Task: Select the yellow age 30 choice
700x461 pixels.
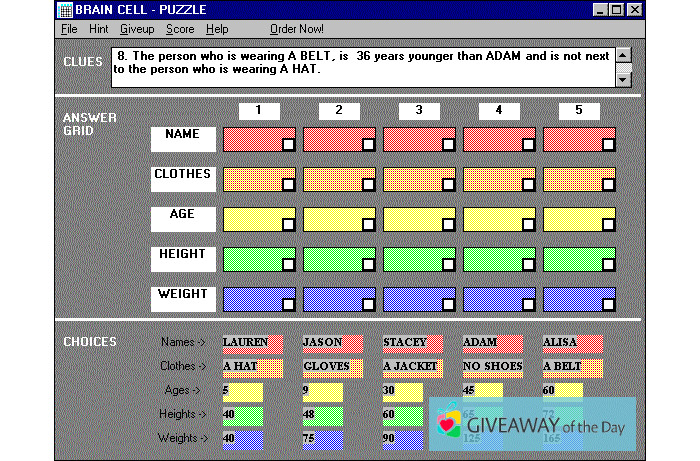Action: 402,391
